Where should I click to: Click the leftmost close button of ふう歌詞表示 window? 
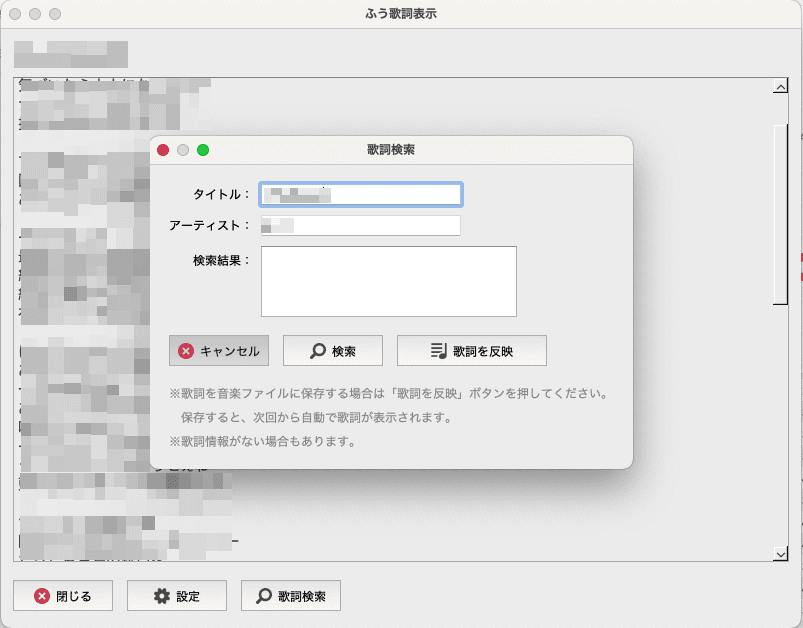pos(15,14)
